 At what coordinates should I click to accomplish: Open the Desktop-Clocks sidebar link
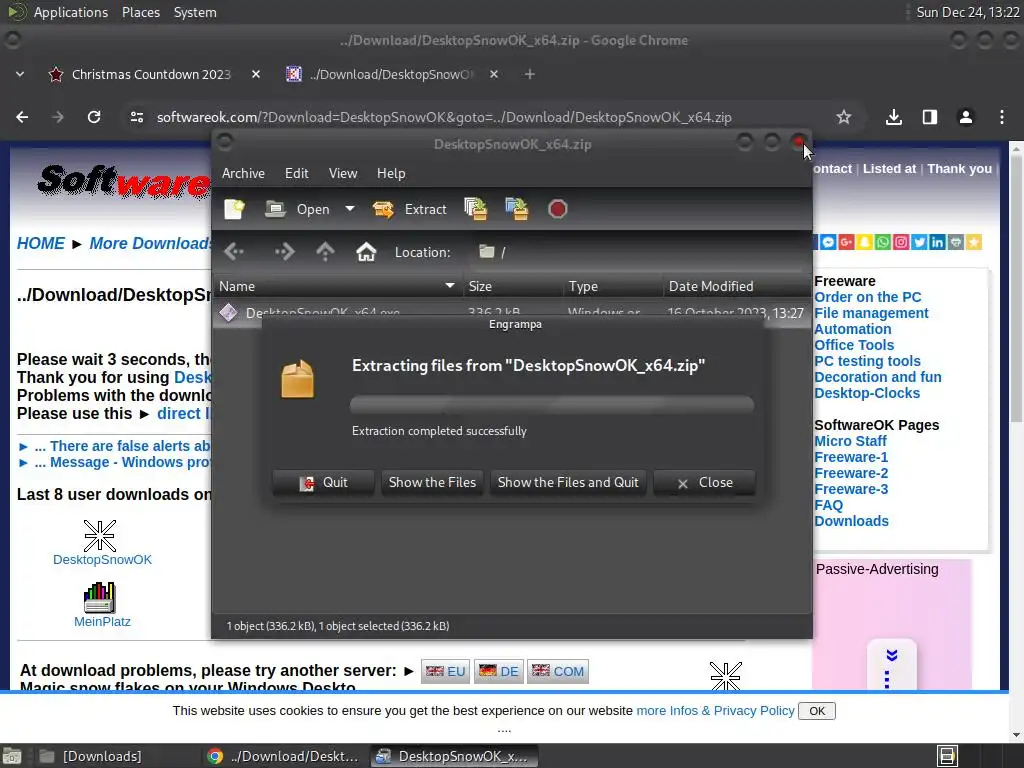pos(867,393)
